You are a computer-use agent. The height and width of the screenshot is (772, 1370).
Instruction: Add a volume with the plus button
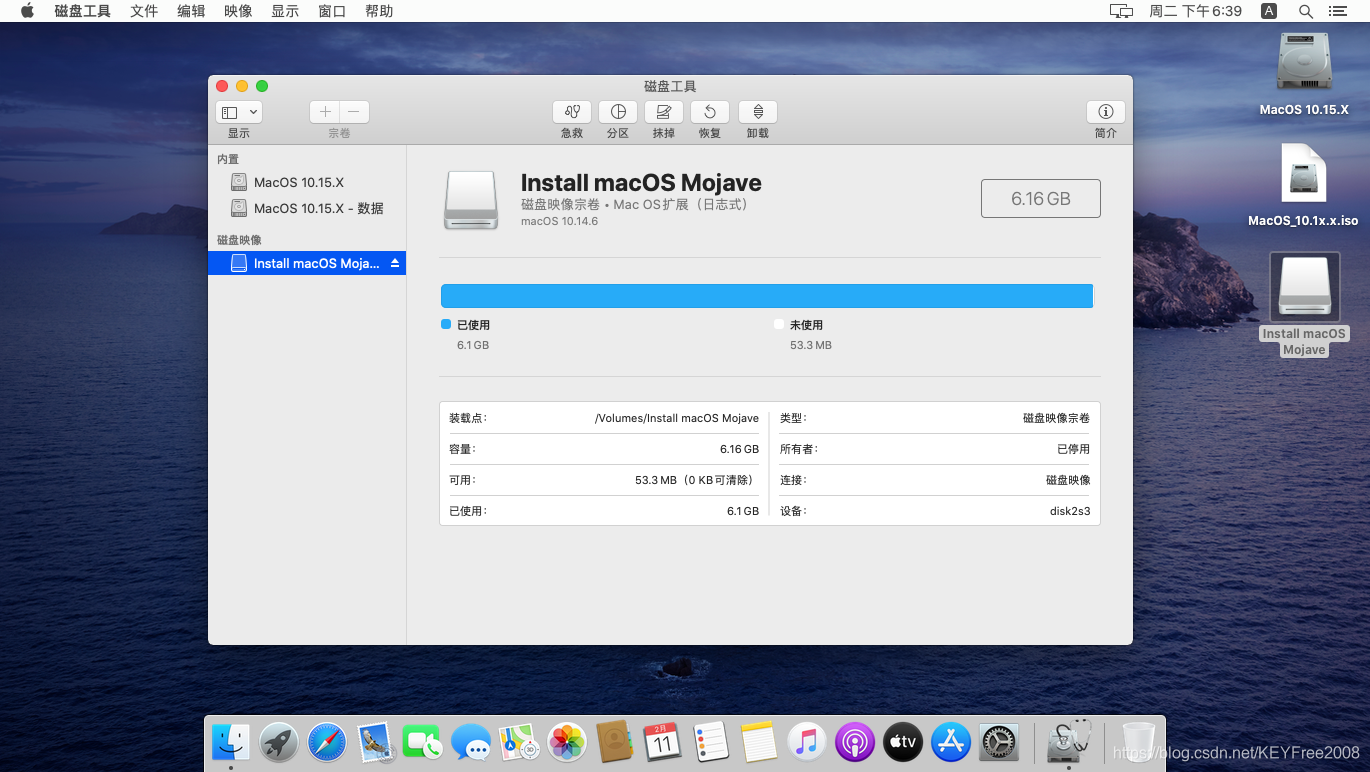pos(325,112)
